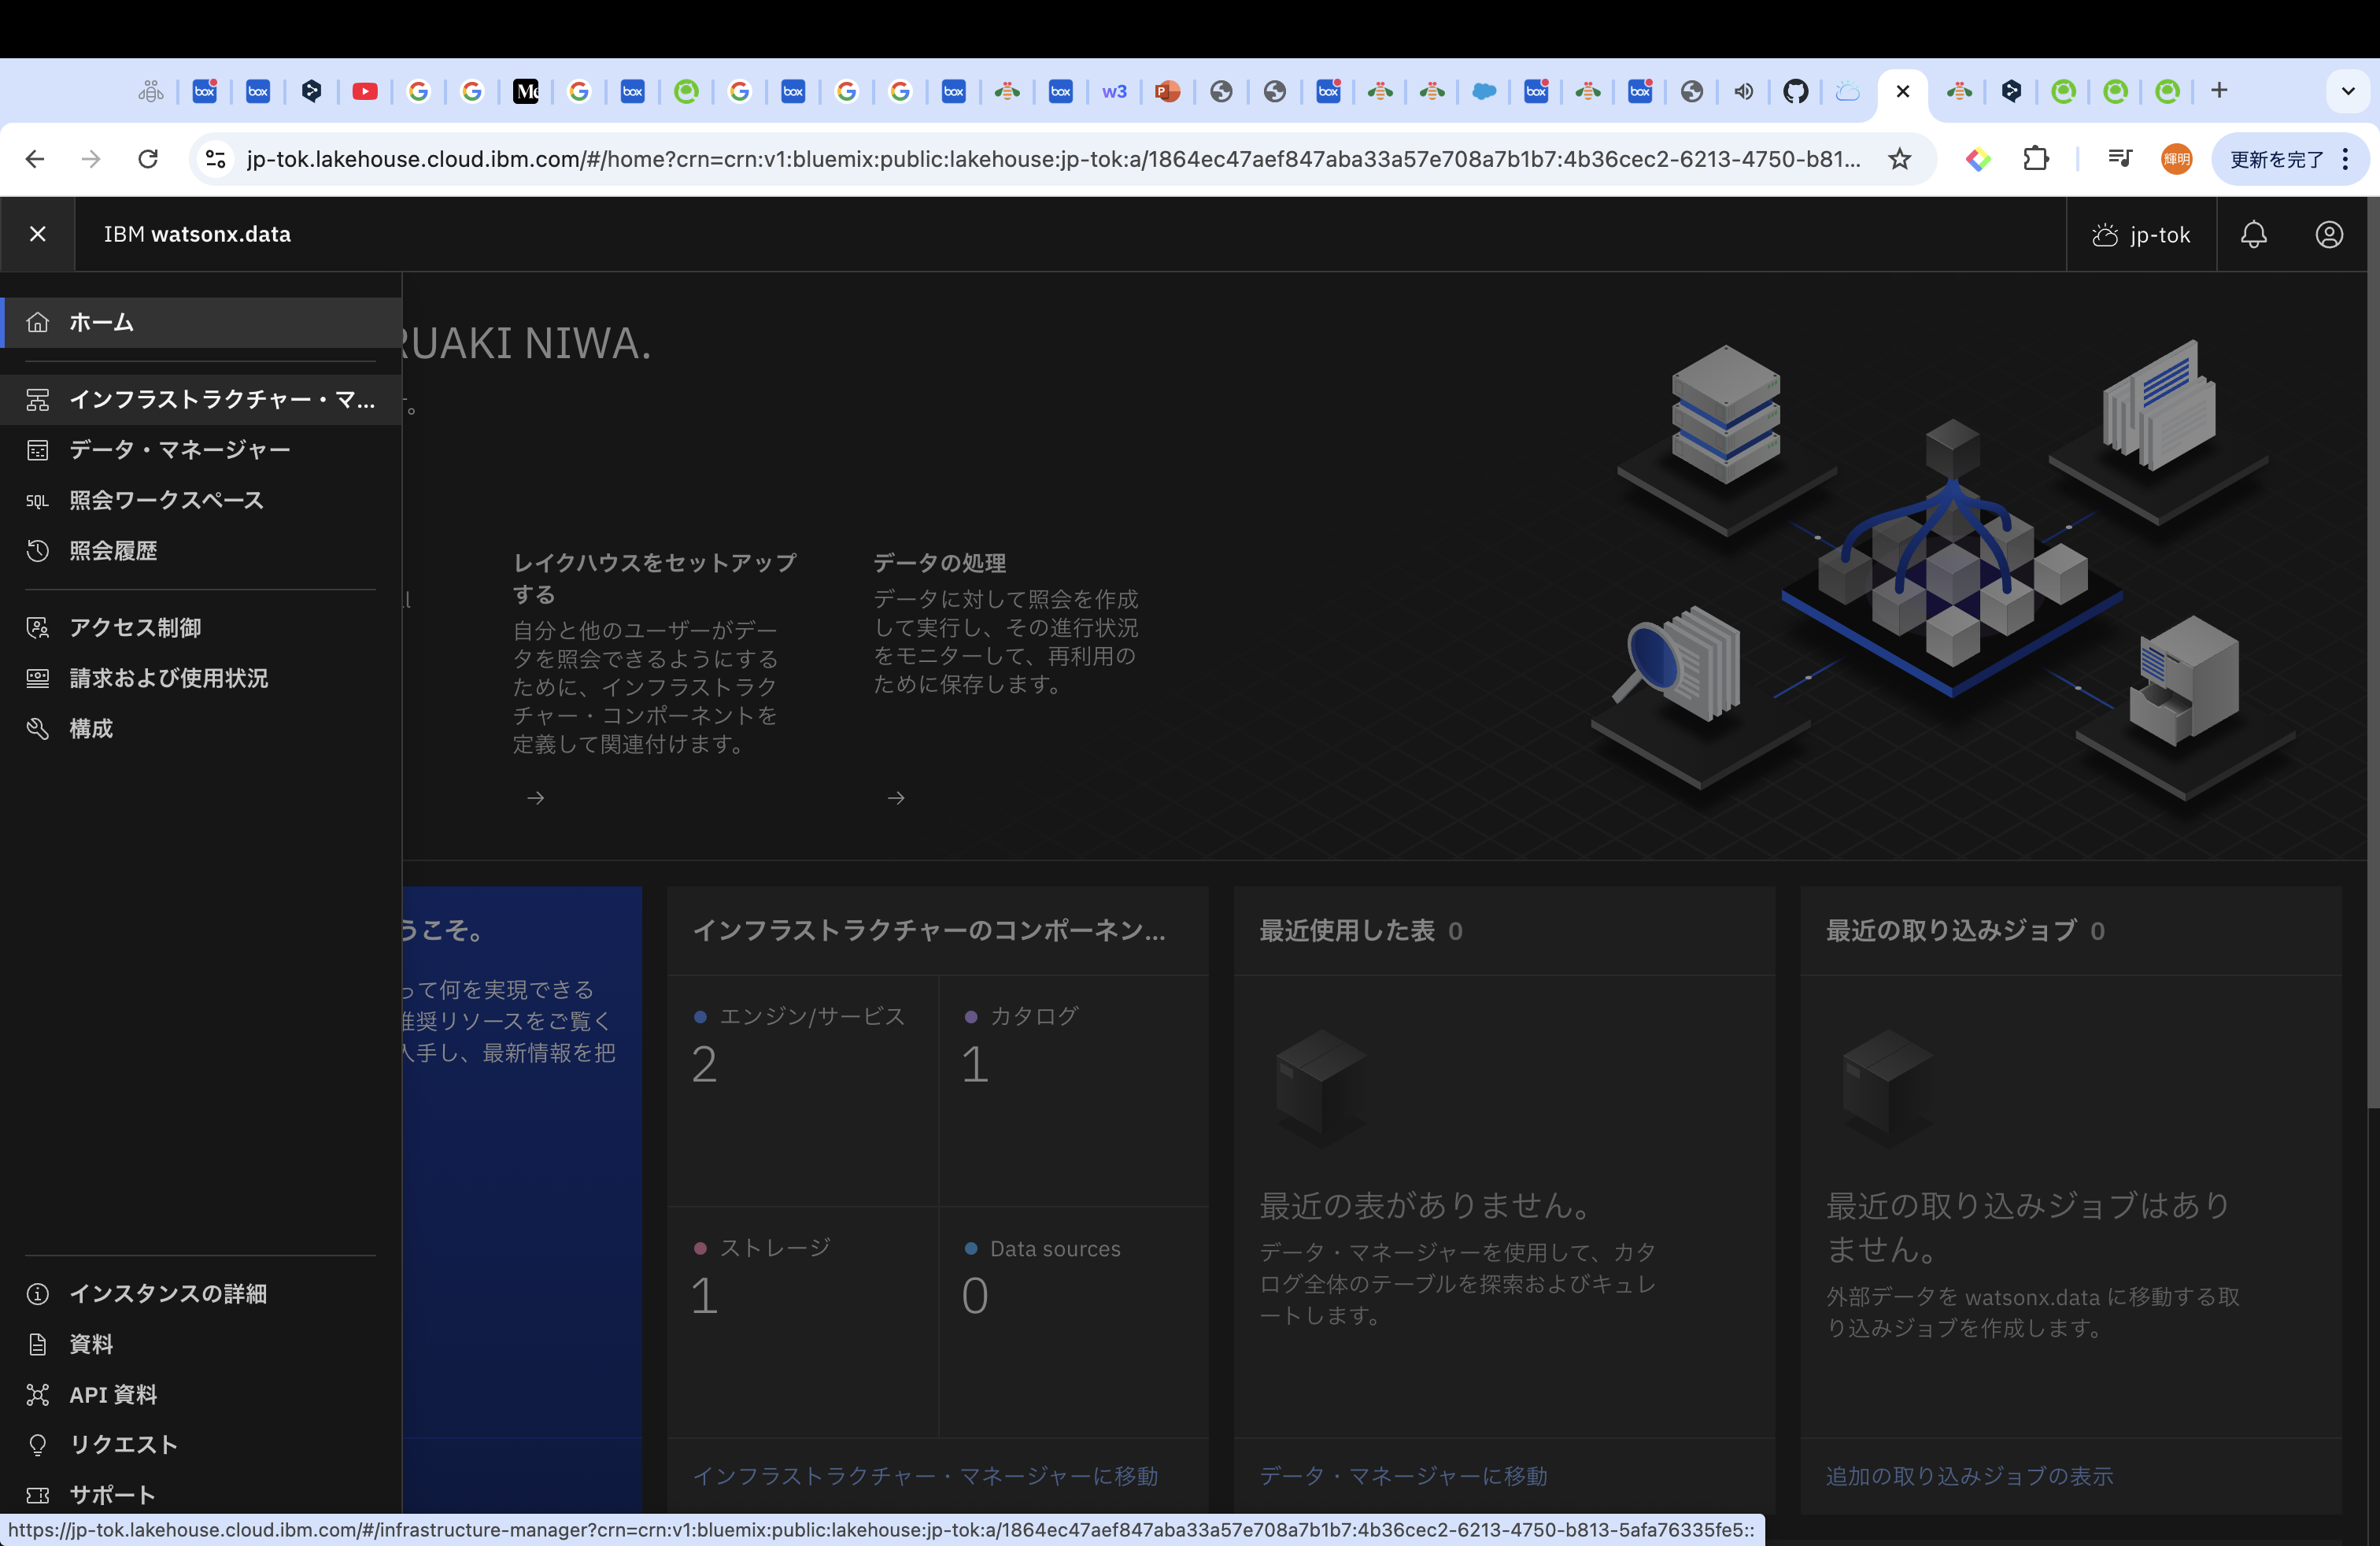Open API 資料 in sidebar
Image resolution: width=2380 pixels, height=1546 pixels.
[112, 1395]
